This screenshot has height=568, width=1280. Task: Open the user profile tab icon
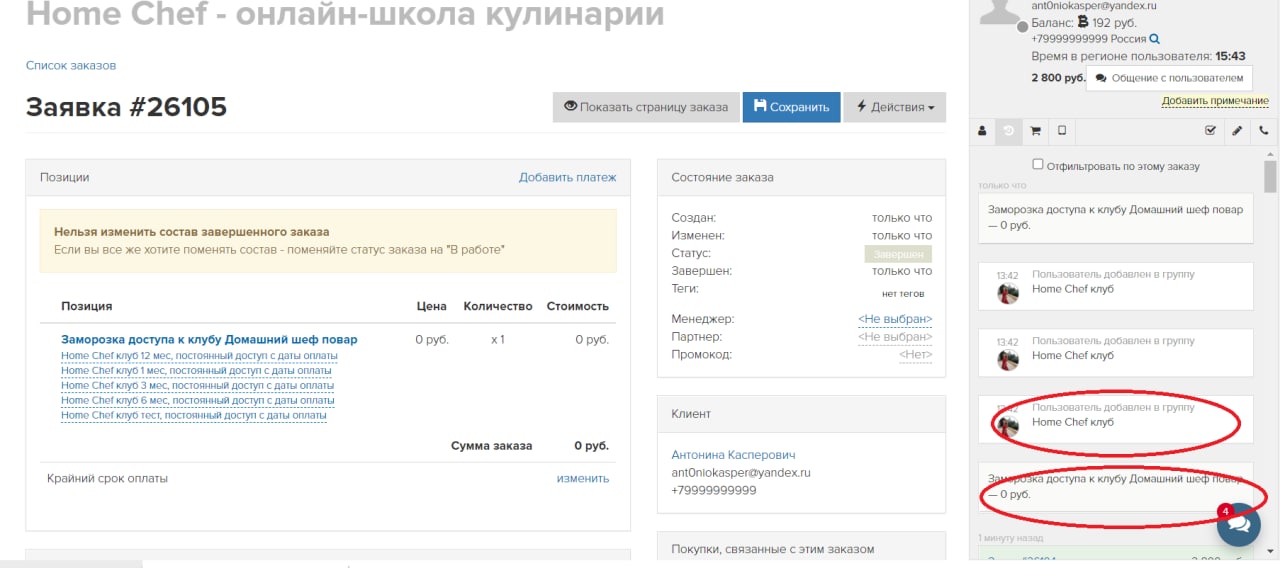[x=982, y=130]
